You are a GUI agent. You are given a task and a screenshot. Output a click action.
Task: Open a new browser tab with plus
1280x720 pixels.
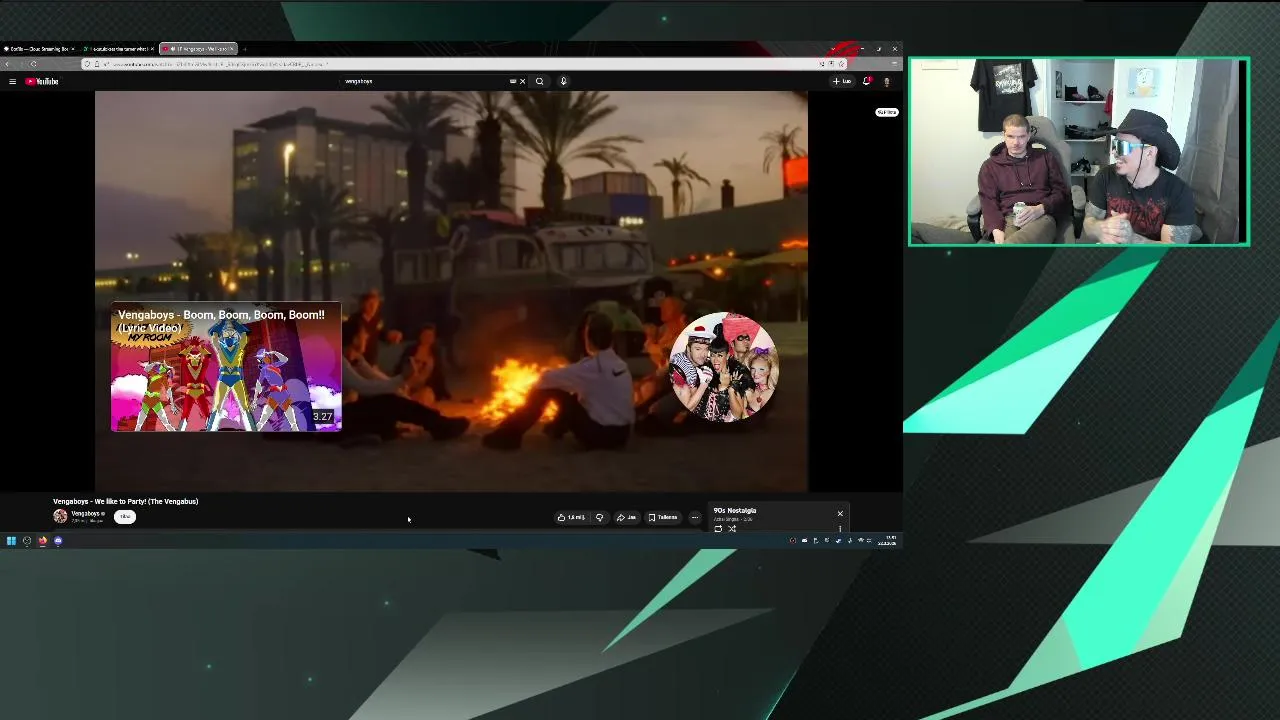(x=244, y=48)
